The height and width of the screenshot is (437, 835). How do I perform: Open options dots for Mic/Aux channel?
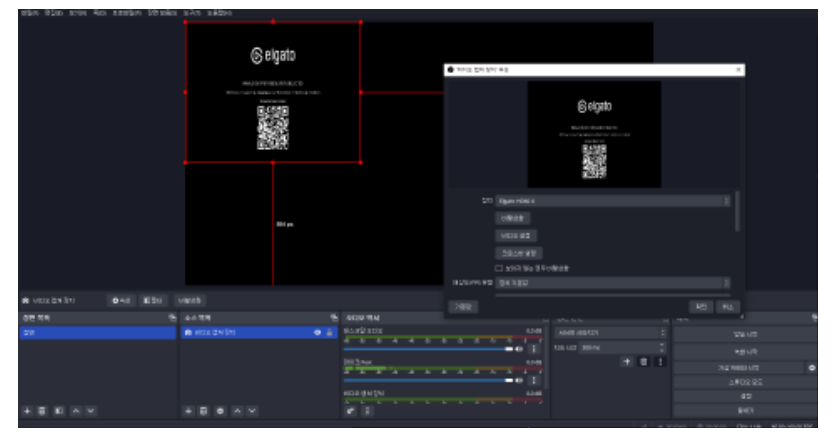pyautogui.click(x=534, y=381)
